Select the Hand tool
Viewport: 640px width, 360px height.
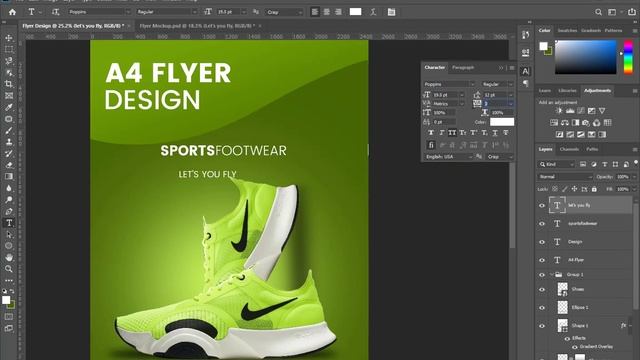pyautogui.click(x=9, y=258)
